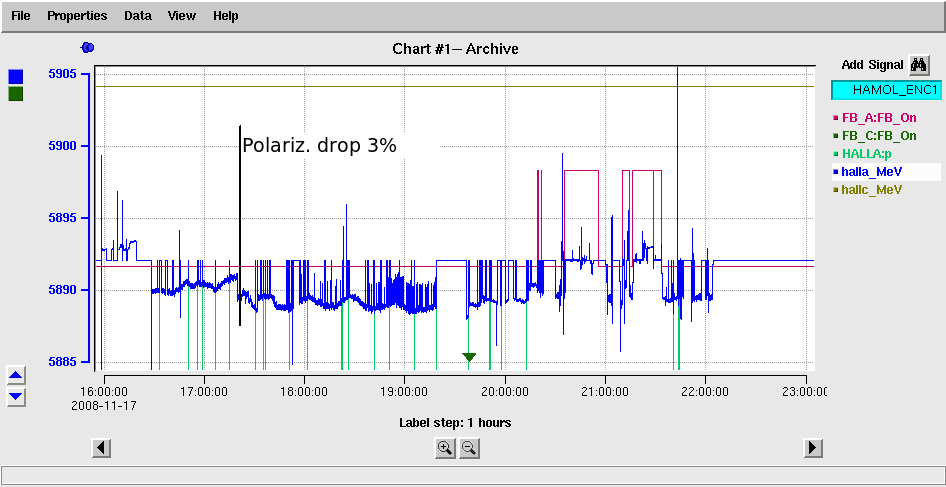Image resolution: width=946 pixels, height=487 pixels.
Task: Click the 'Chart #1— Archive' title
Action: point(456,48)
